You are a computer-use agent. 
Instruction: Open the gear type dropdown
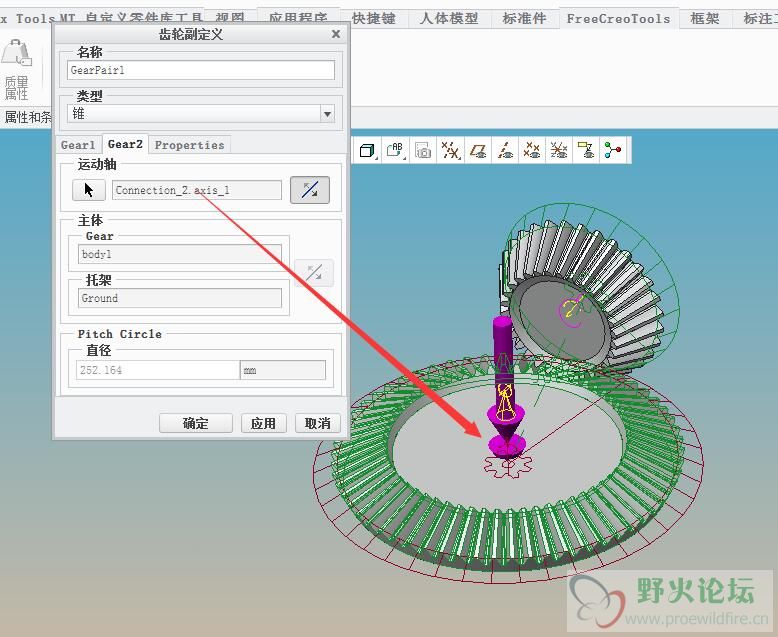coord(327,114)
